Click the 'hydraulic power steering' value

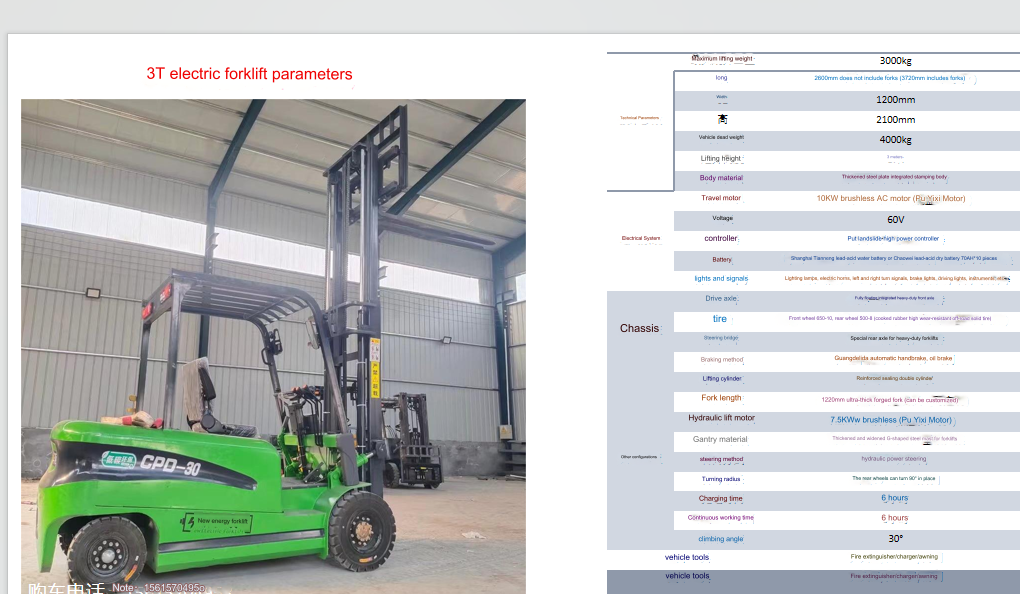point(894,459)
